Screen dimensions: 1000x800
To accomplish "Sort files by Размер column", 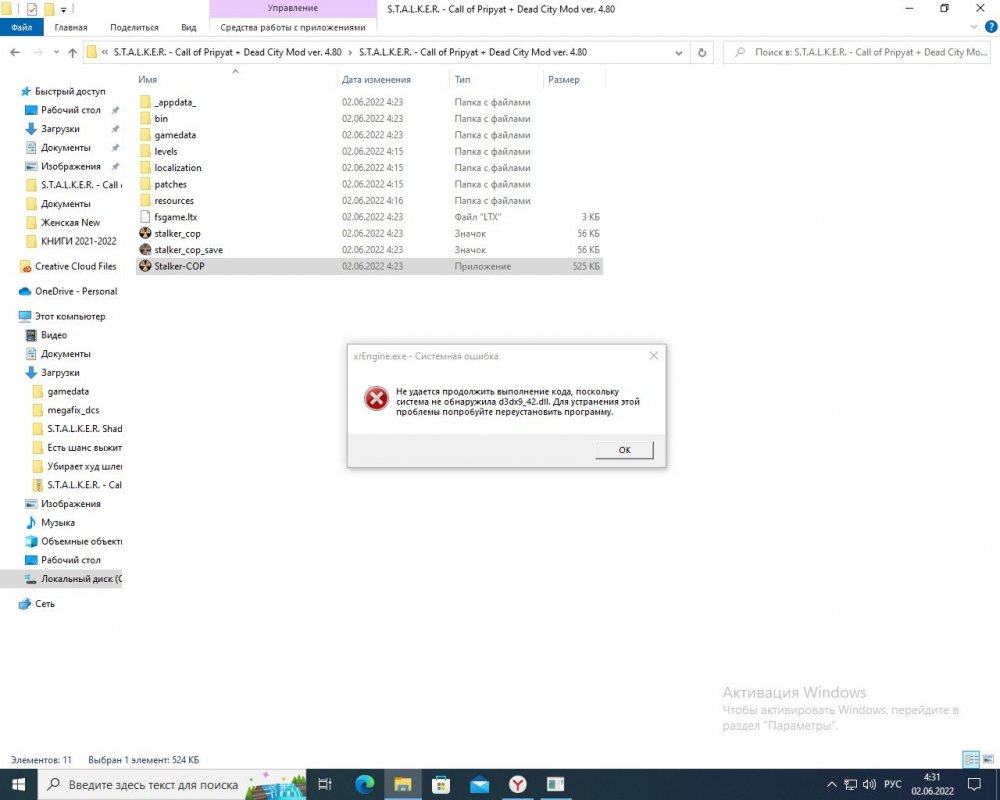I will (564, 80).
